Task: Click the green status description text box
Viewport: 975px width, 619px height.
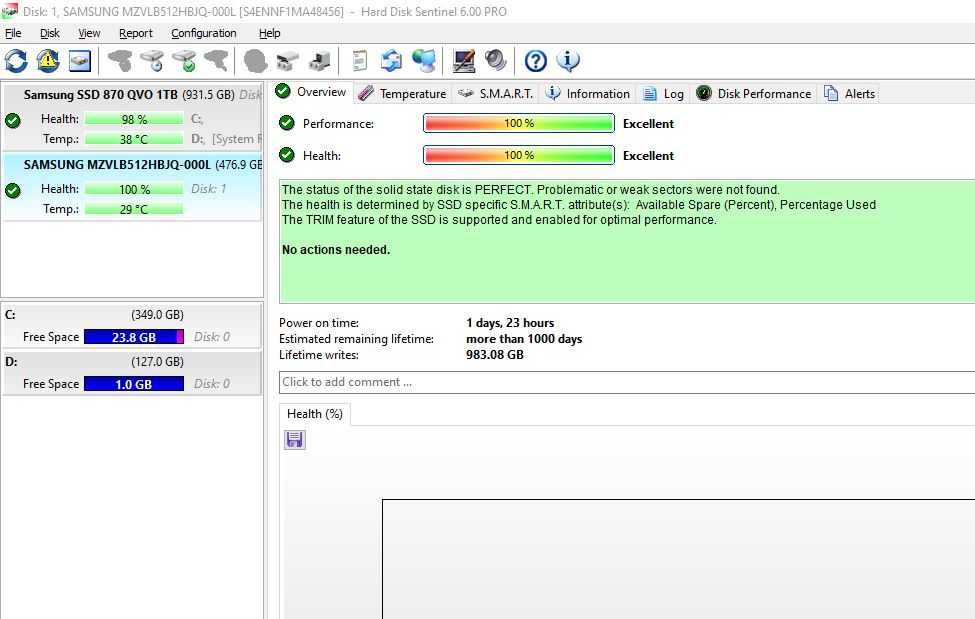Action: (x=627, y=241)
